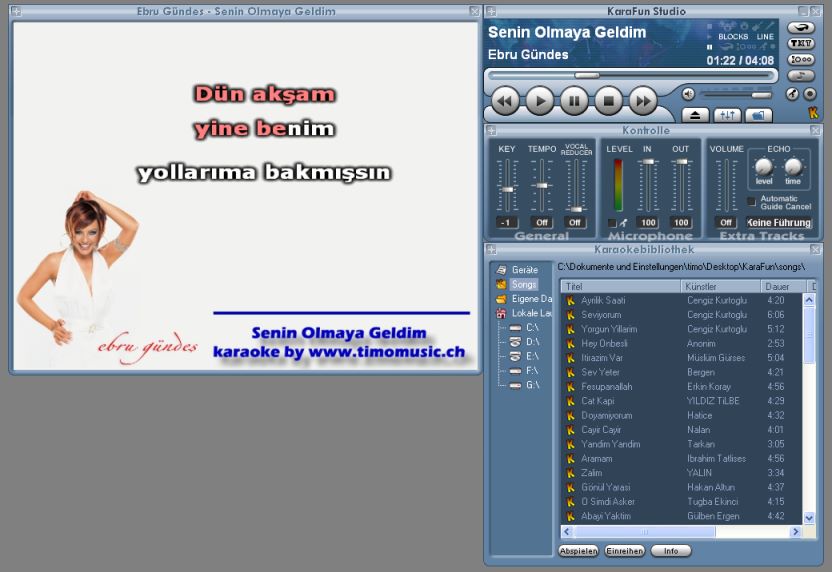Click the Einreihen button
The image size is (832, 572).
(625, 551)
